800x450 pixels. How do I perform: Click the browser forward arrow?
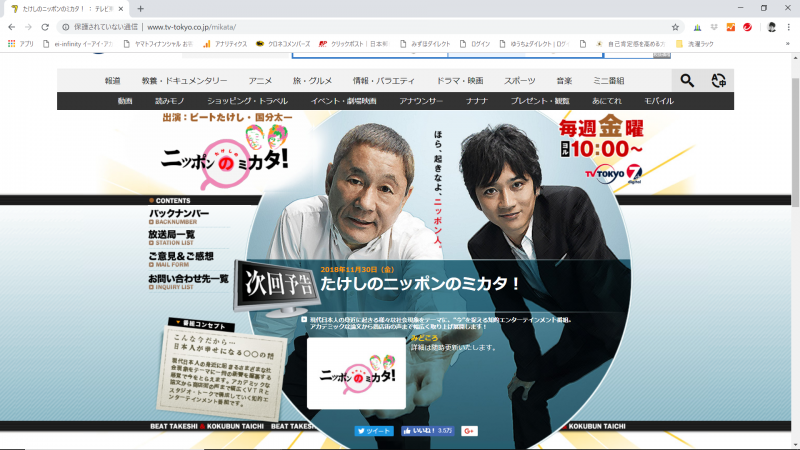28,27
